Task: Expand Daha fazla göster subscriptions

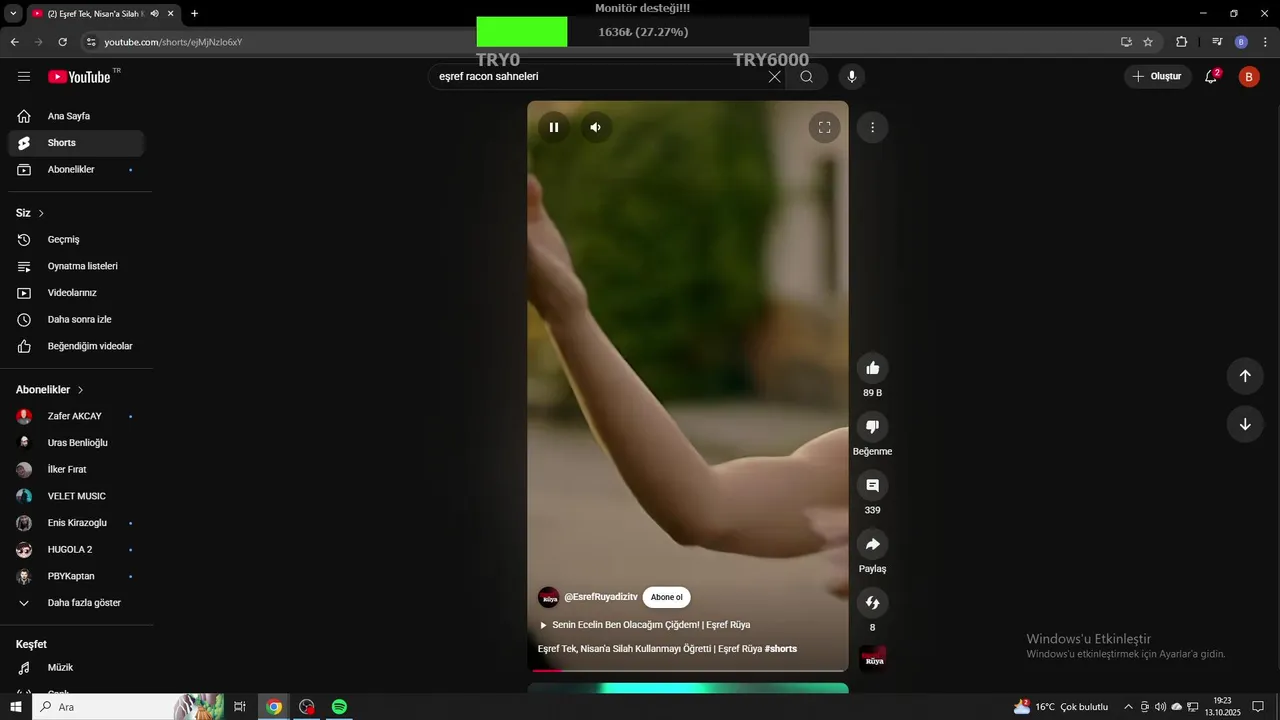Action: [x=76, y=603]
